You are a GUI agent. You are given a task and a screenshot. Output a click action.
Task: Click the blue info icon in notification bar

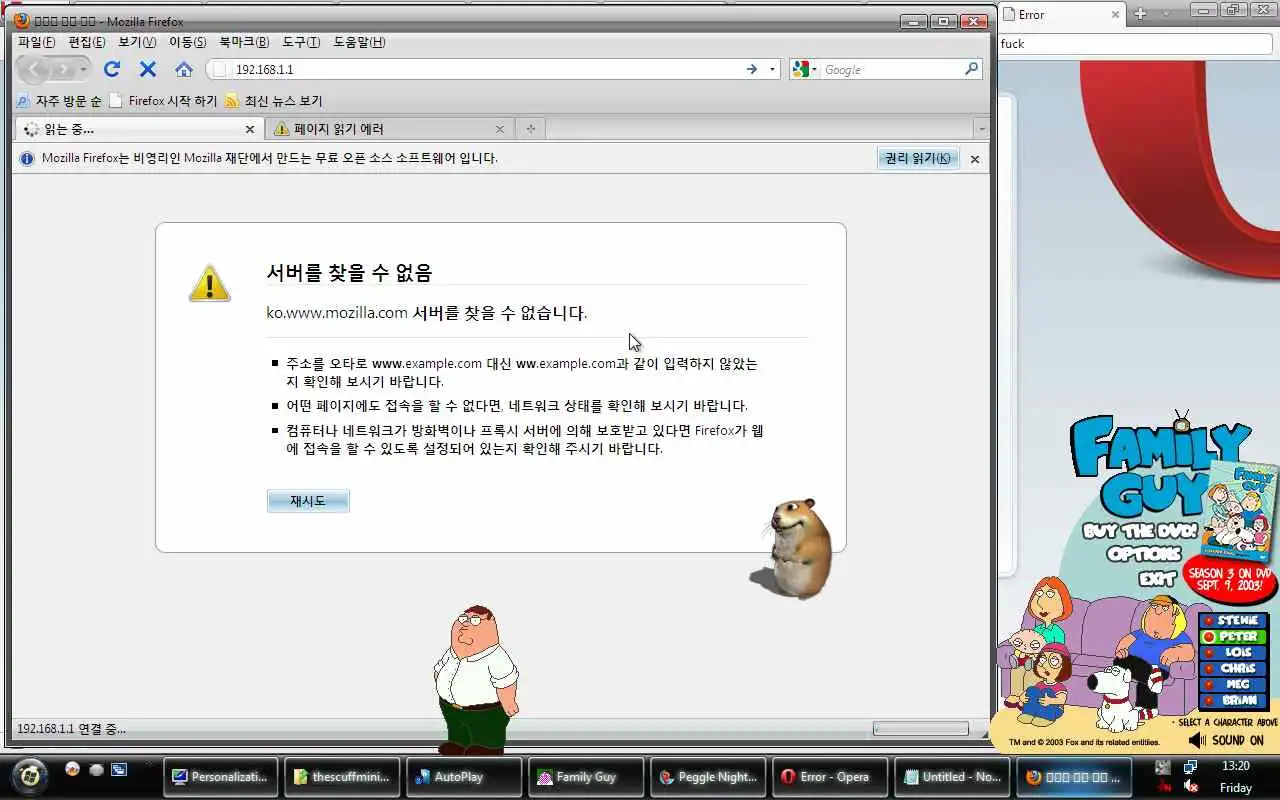pos(27,158)
